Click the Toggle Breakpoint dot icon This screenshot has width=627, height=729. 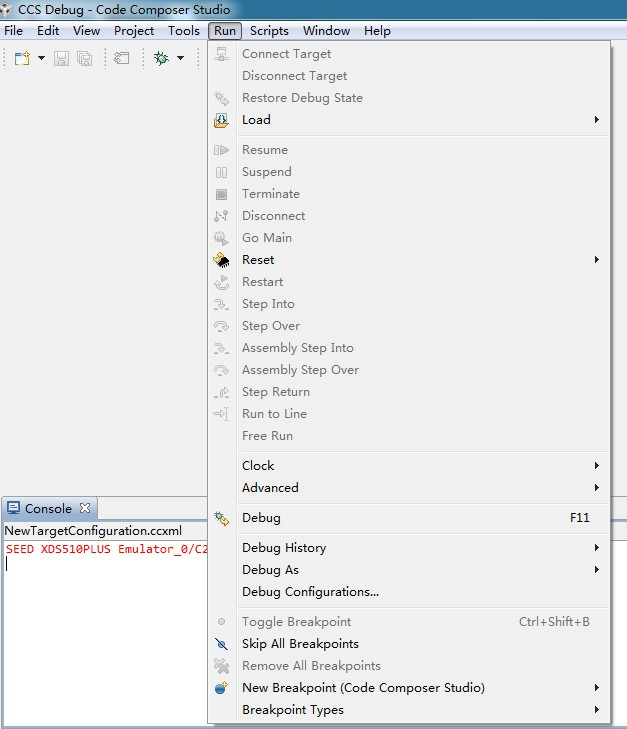coord(221,622)
